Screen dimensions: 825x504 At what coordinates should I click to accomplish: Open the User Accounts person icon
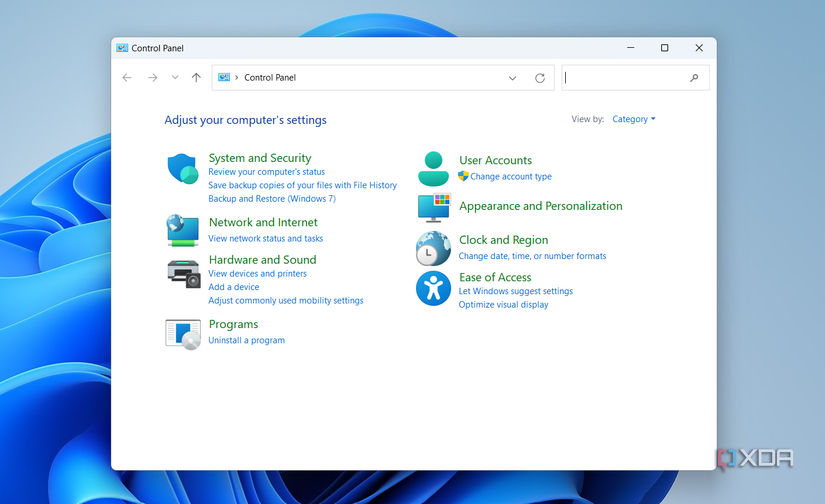(x=433, y=168)
